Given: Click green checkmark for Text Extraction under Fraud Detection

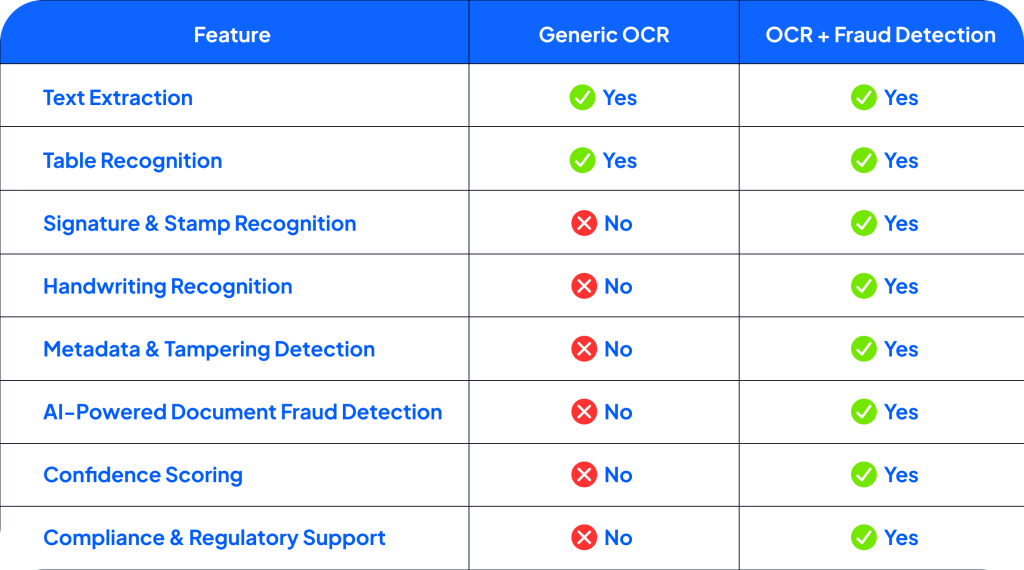Looking at the screenshot, I should (863, 97).
